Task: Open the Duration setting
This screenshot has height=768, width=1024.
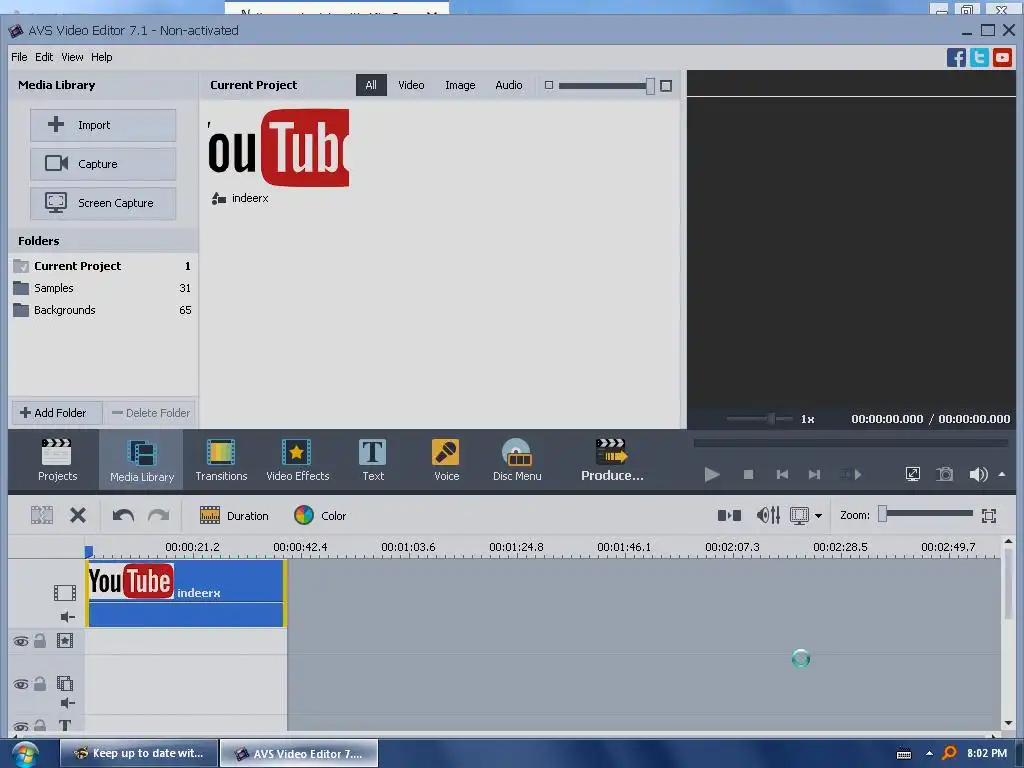Action: point(234,516)
